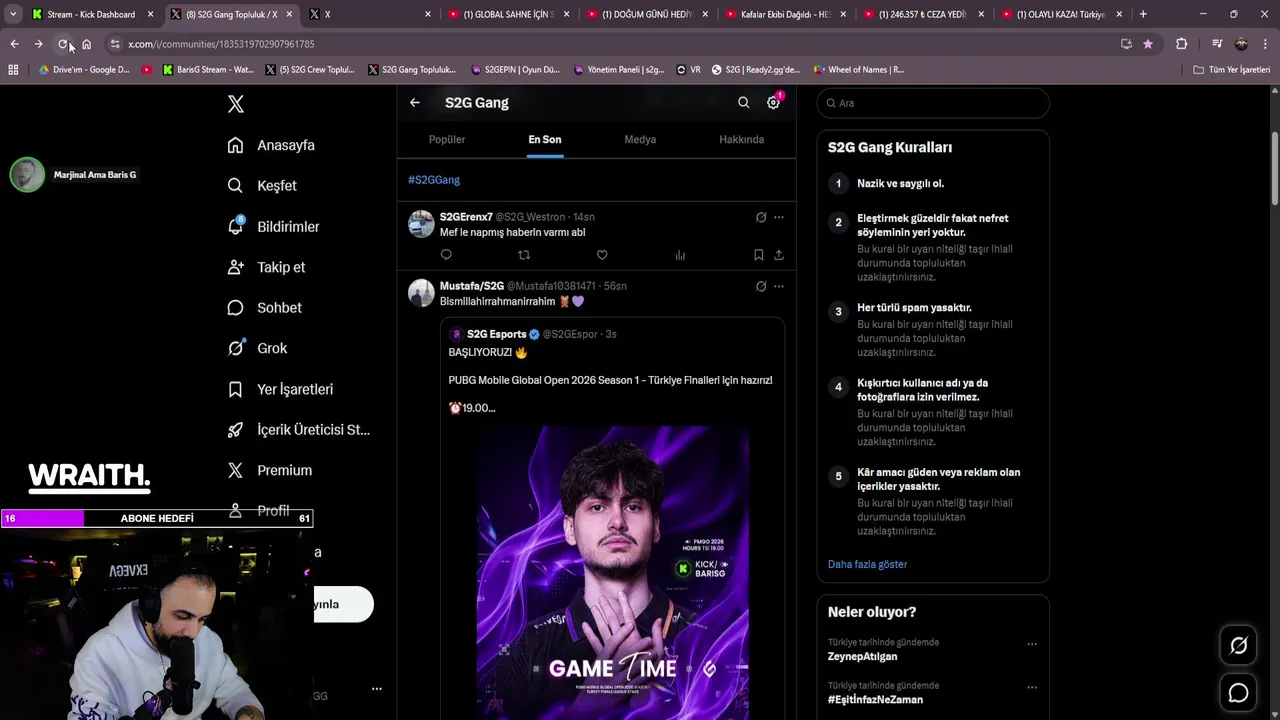The height and width of the screenshot is (720, 1280).
Task: Open options for #EşitİnfazNeZaman trend
Action: (x=1032, y=687)
